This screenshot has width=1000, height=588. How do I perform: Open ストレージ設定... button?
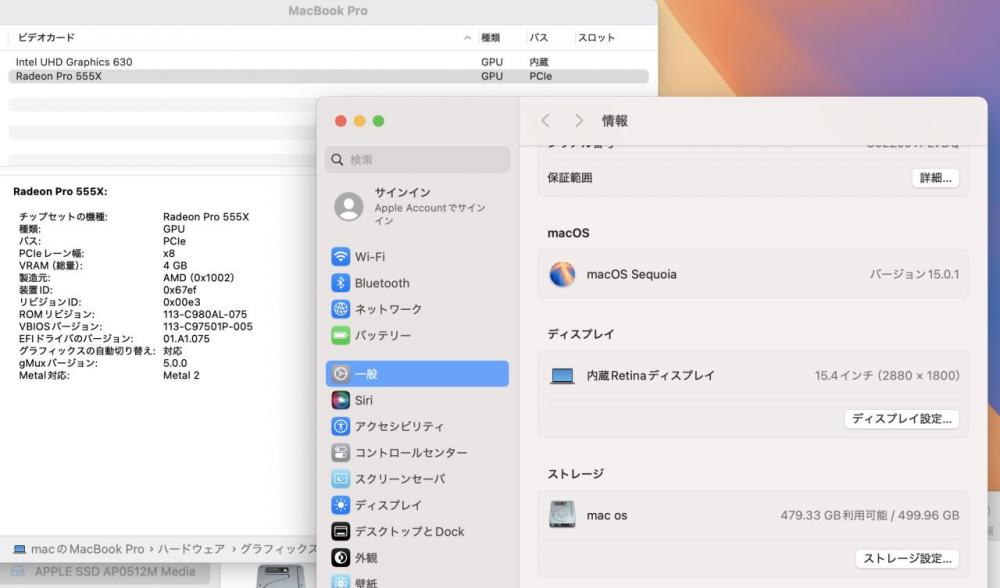tap(907, 559)
